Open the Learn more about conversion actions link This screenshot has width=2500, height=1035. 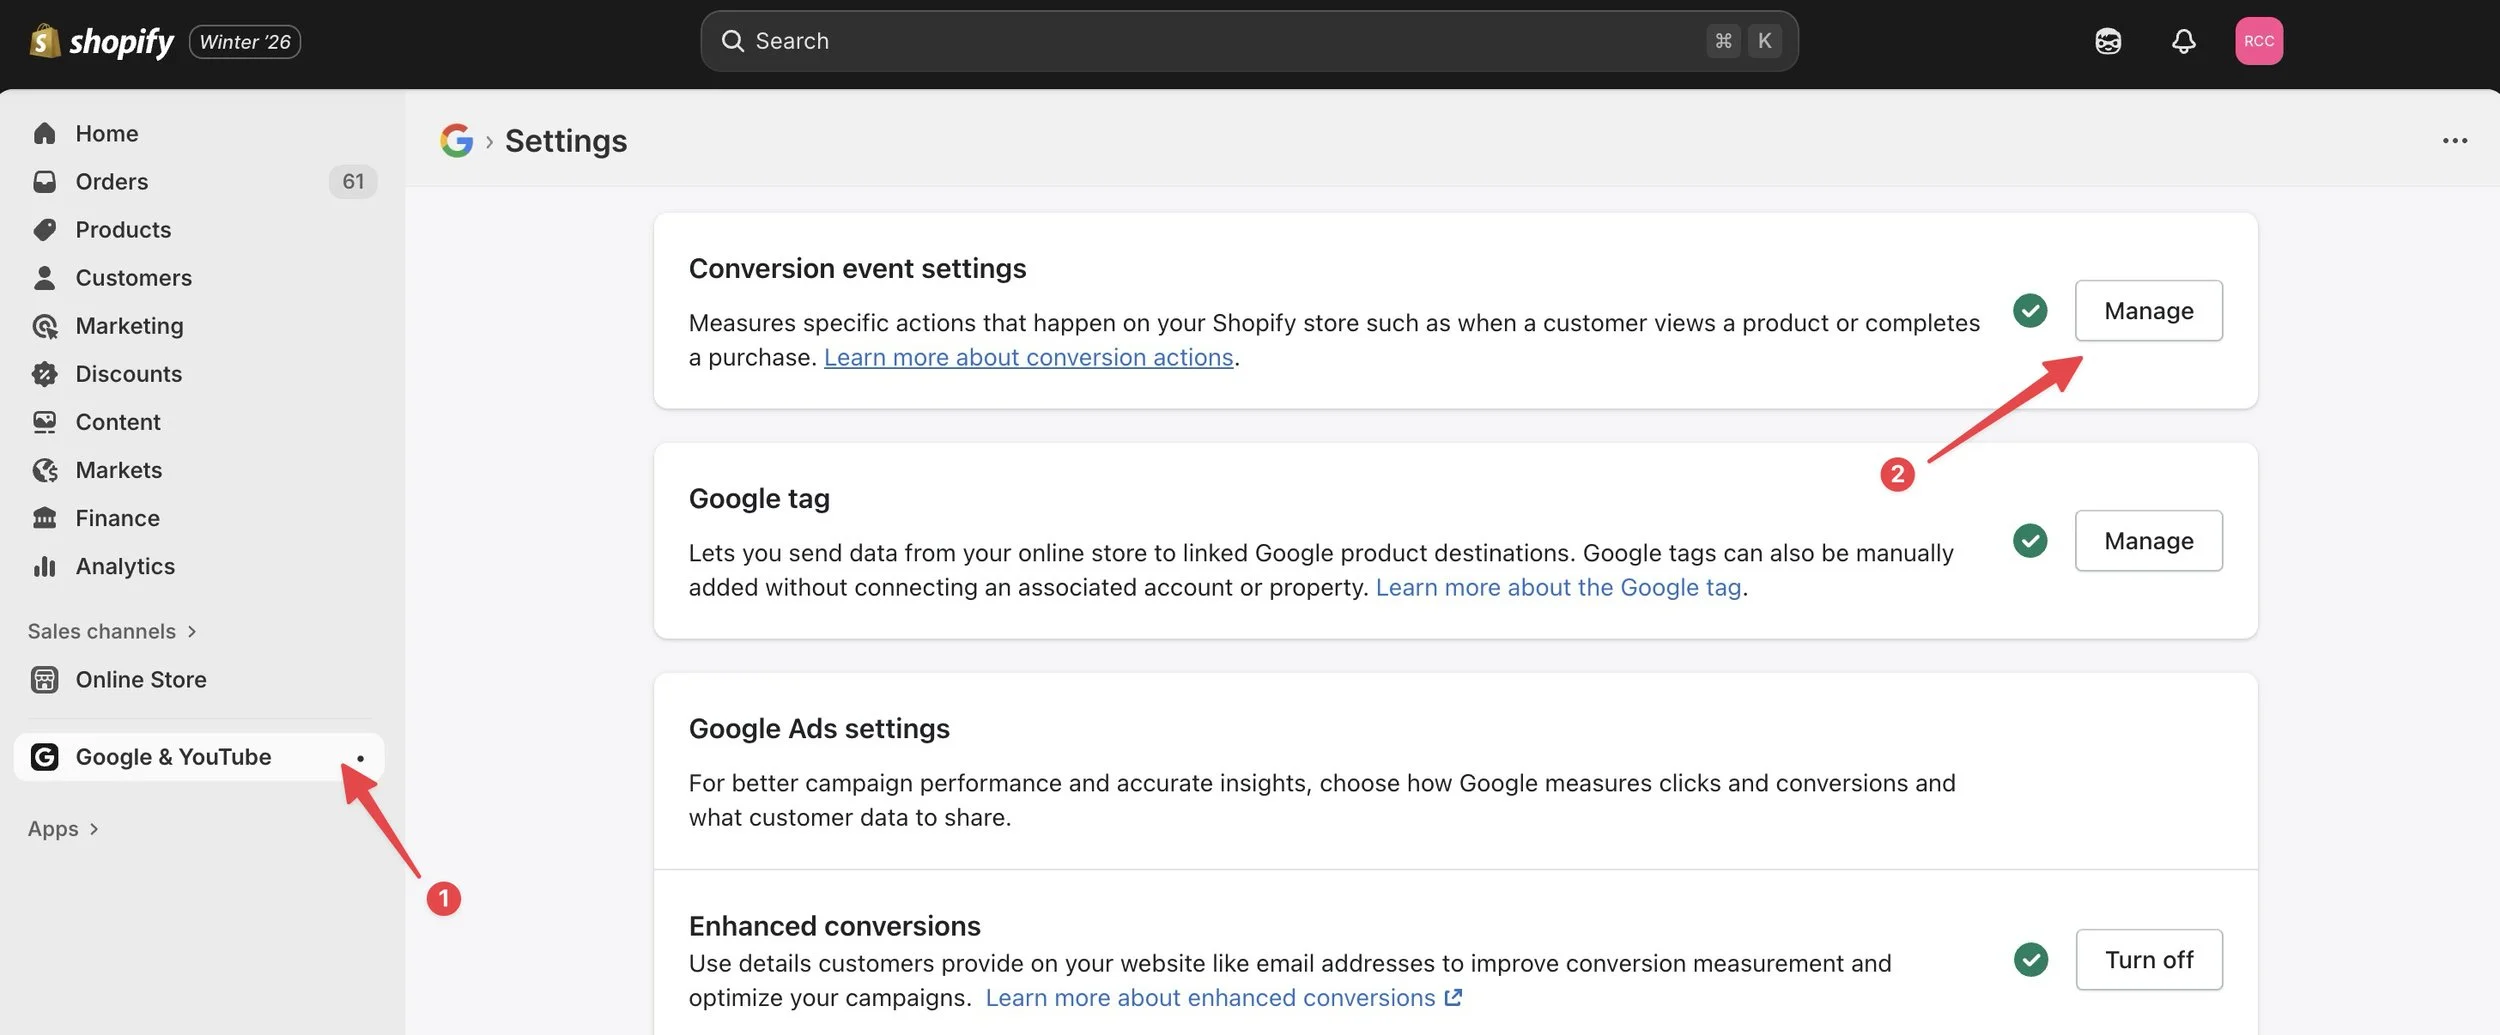pos(1028,356)
